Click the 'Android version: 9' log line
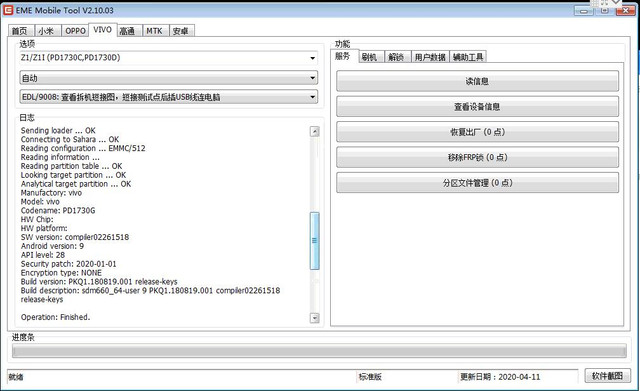 52,246
